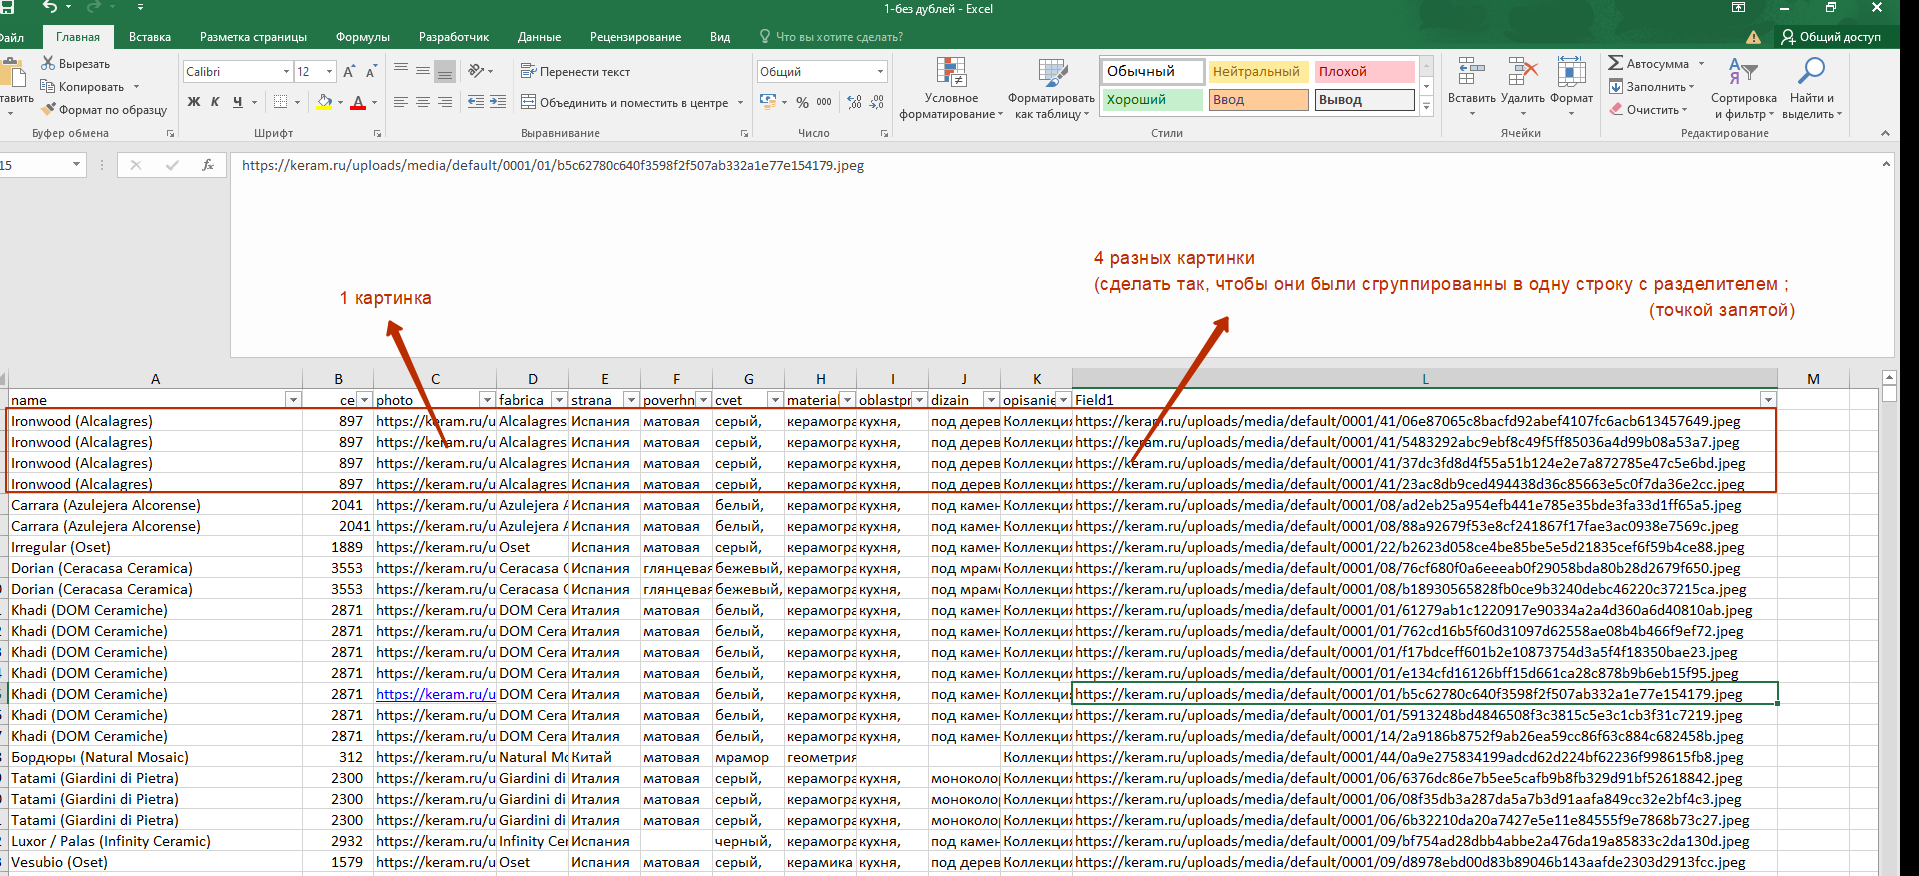Image resolution: width=1919 pixels, height=876 pixels.
Task: Open the Общий number format dropdown
Action: click(x=880, y=71)
